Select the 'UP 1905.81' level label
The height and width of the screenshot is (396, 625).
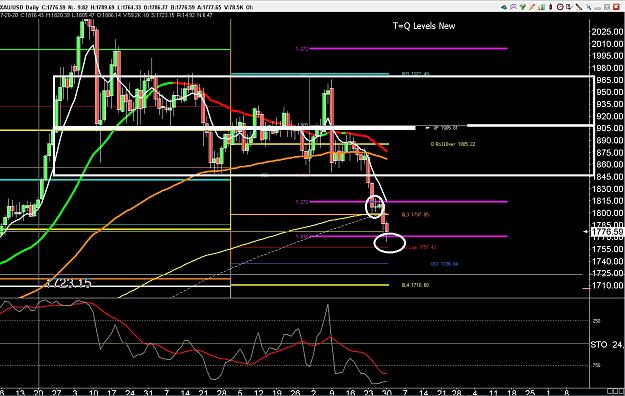click(445, 128)
